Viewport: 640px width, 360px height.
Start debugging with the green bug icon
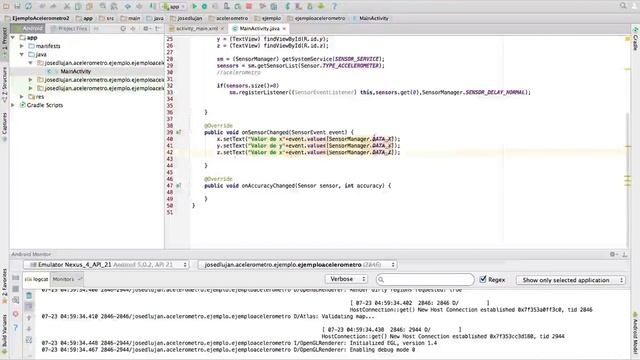pos(204,6)
